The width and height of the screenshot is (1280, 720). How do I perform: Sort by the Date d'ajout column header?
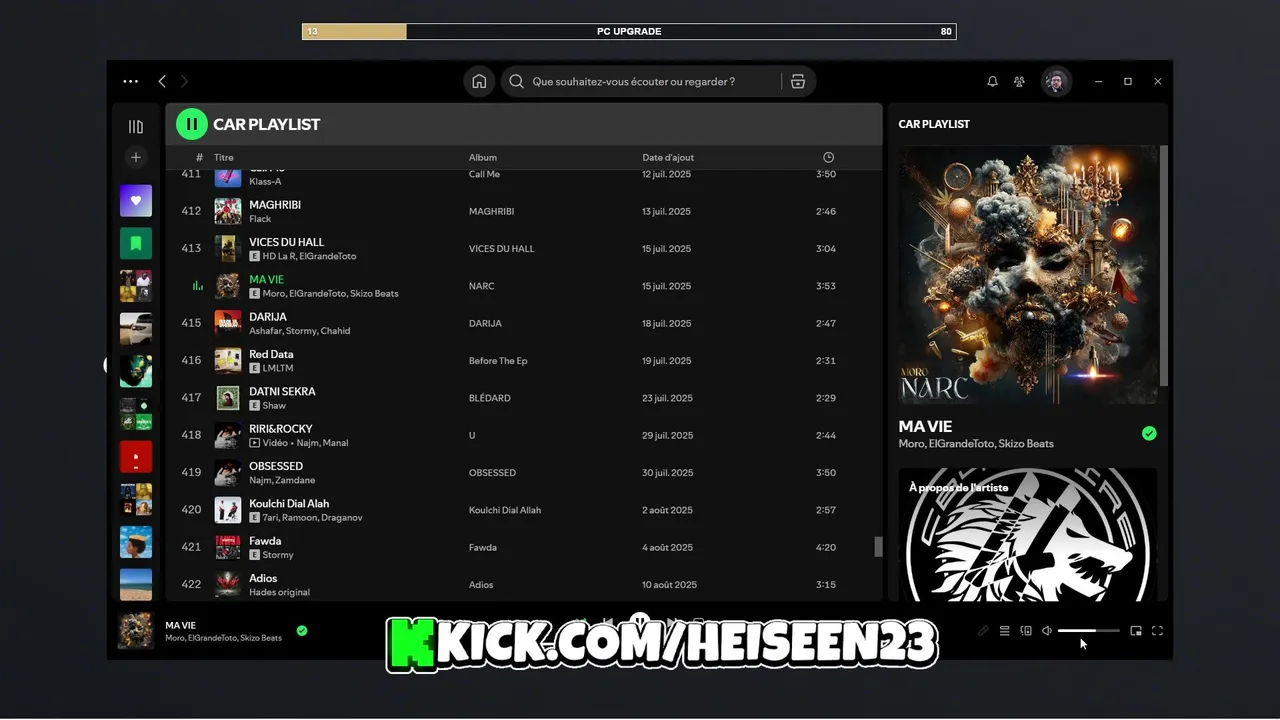point(668,157)
